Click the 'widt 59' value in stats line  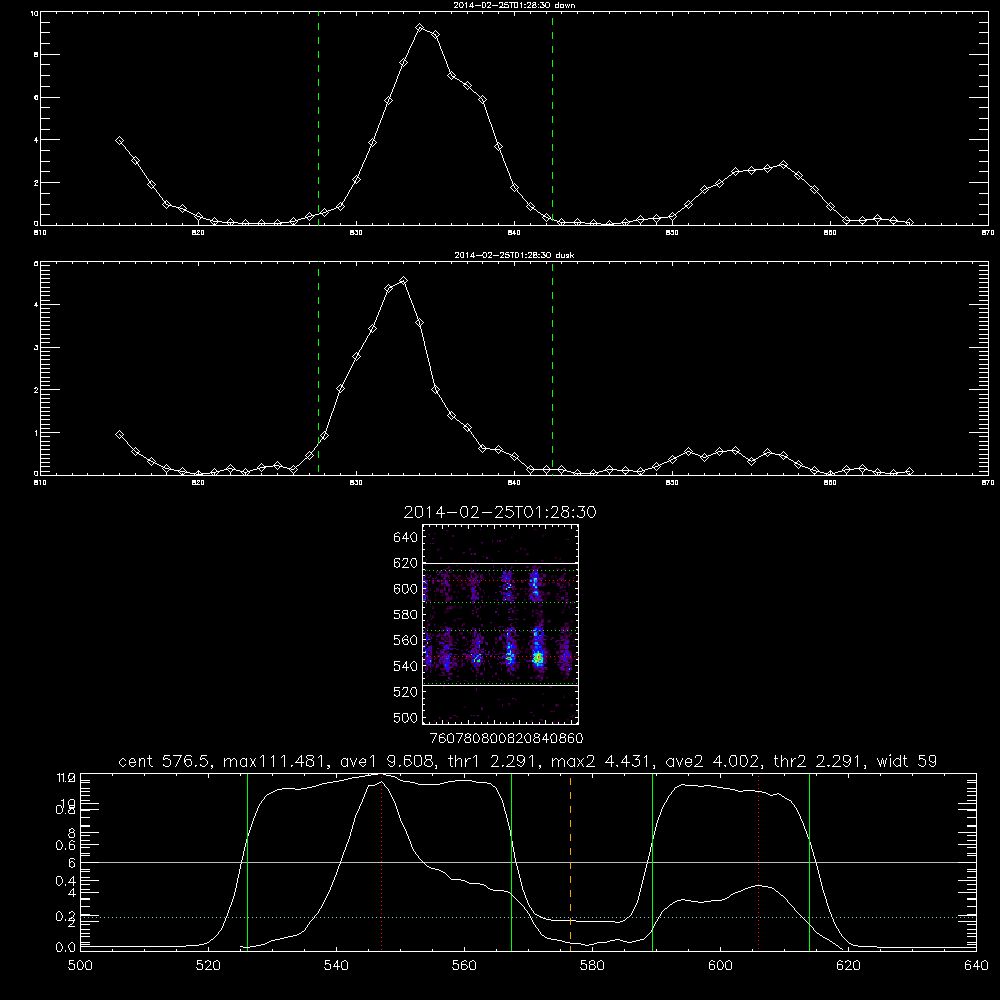click(907, 761)
